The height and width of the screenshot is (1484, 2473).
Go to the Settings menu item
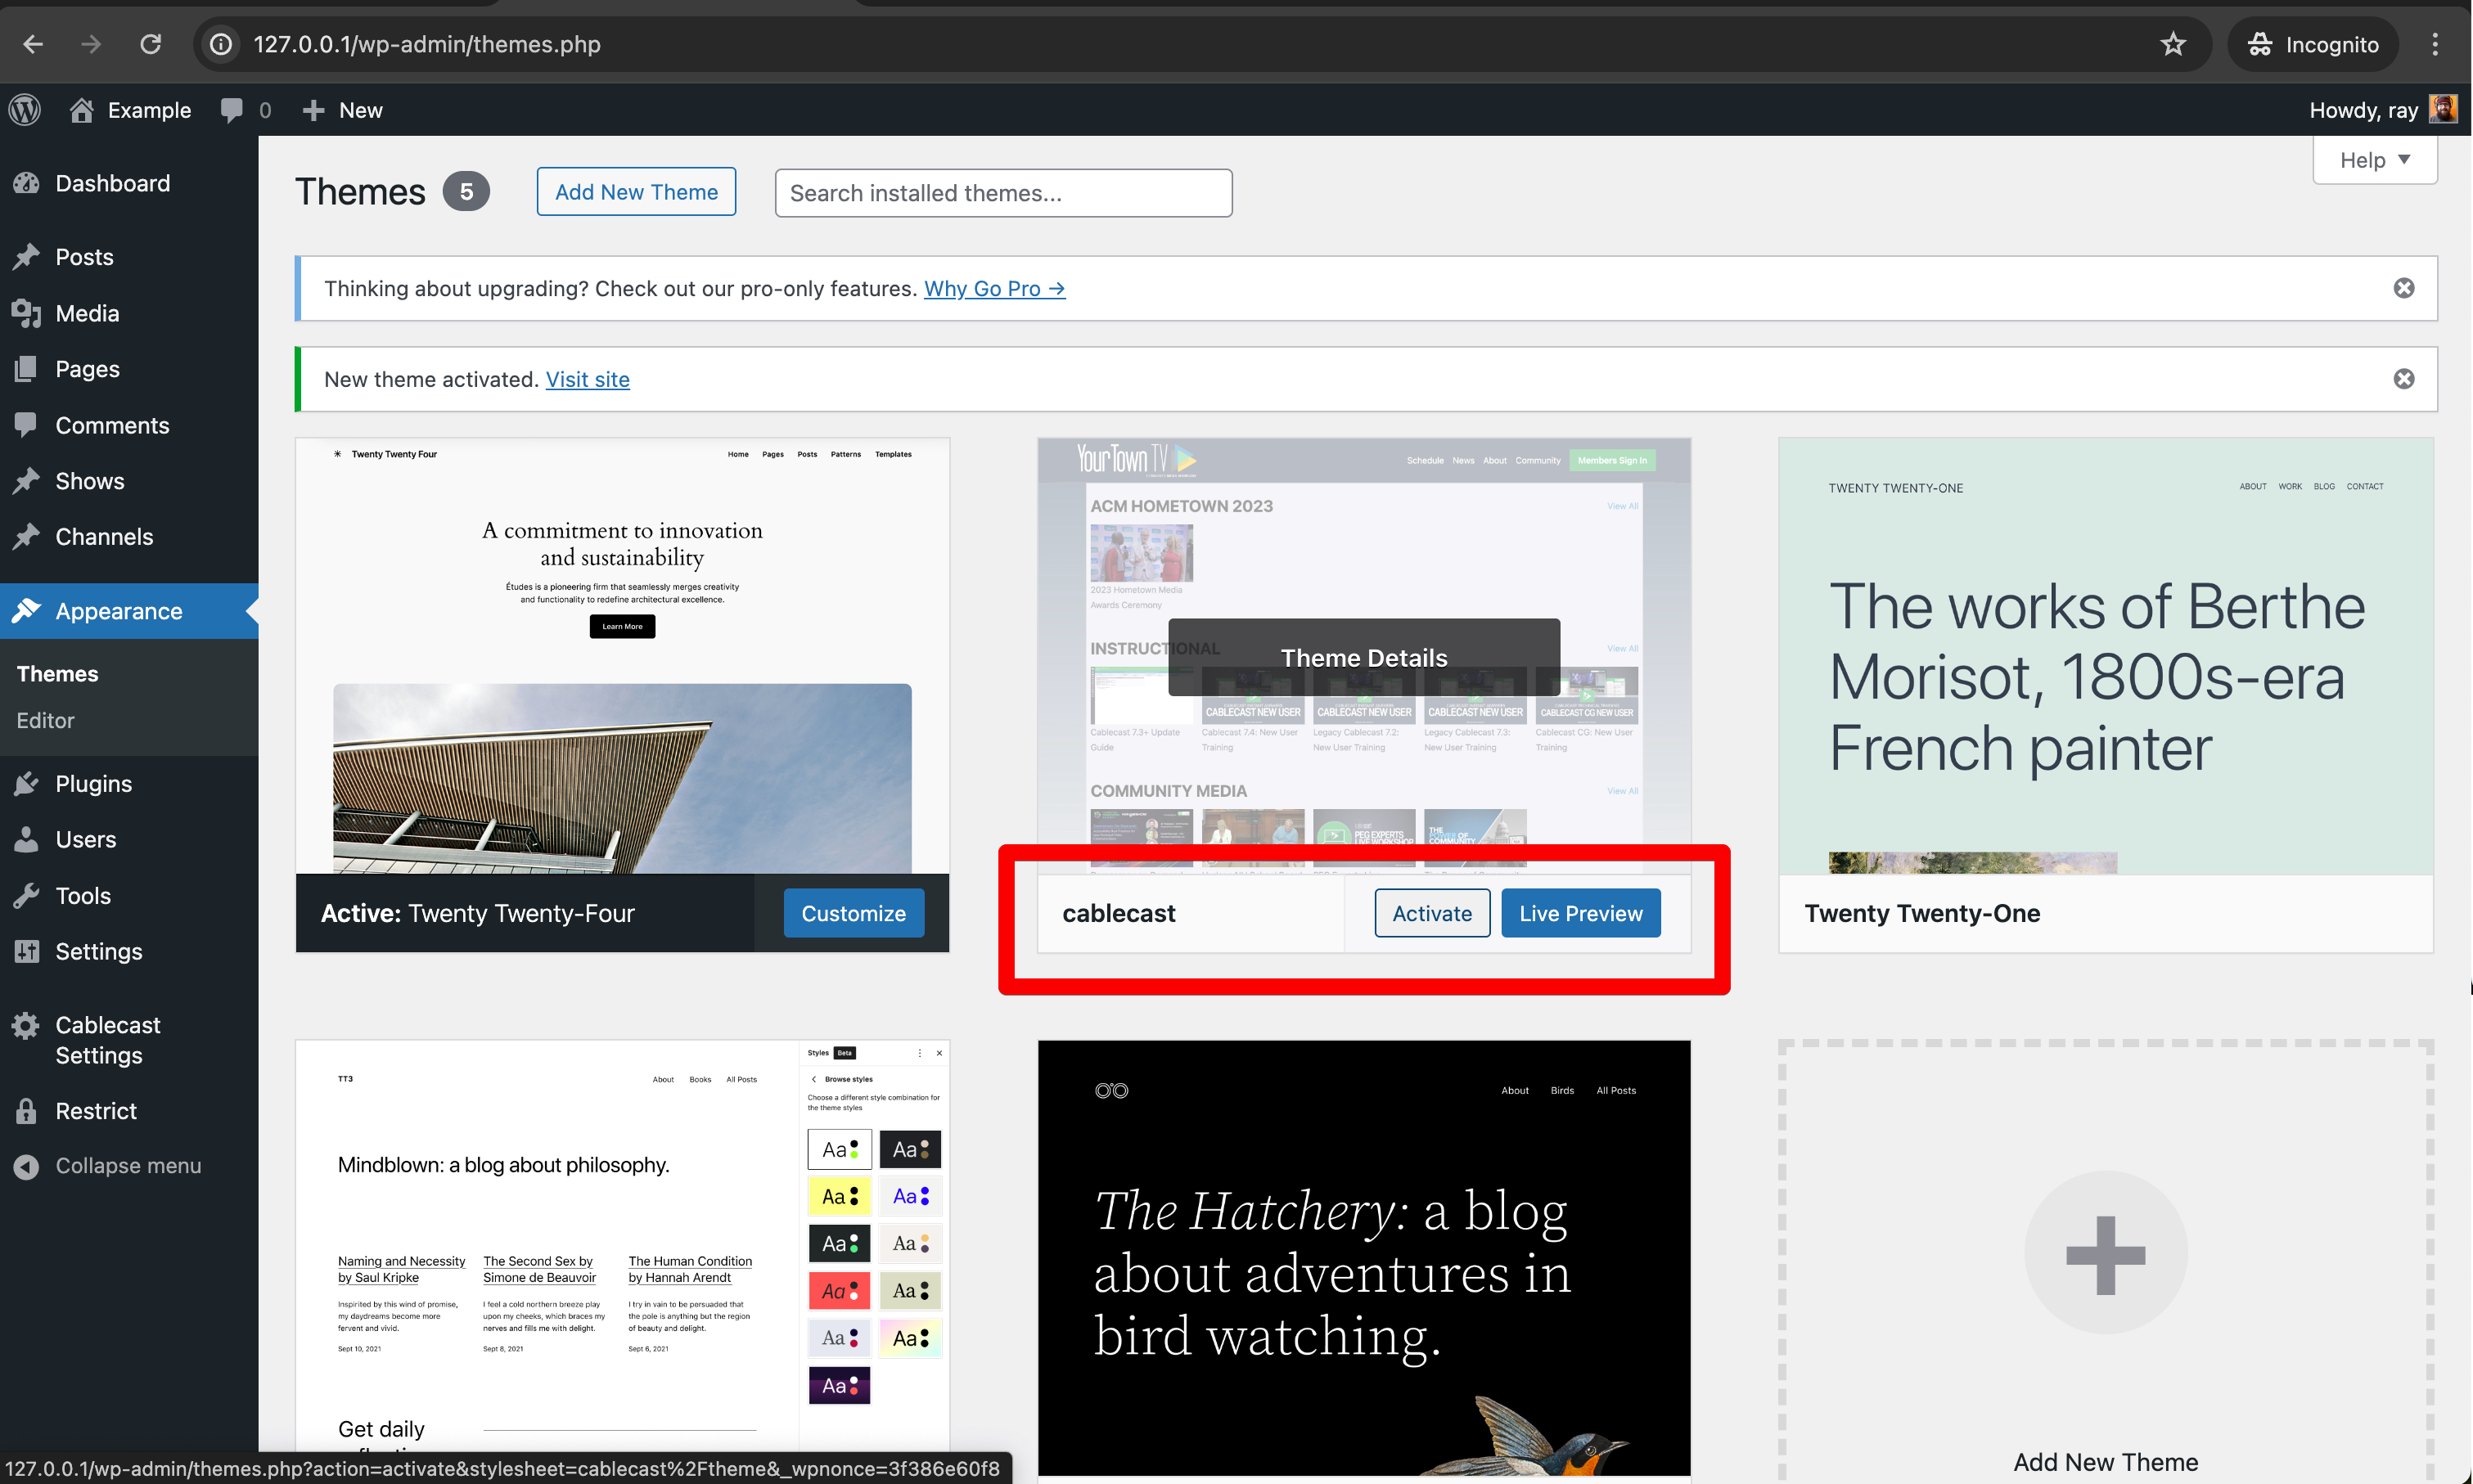tap(98, 952)
